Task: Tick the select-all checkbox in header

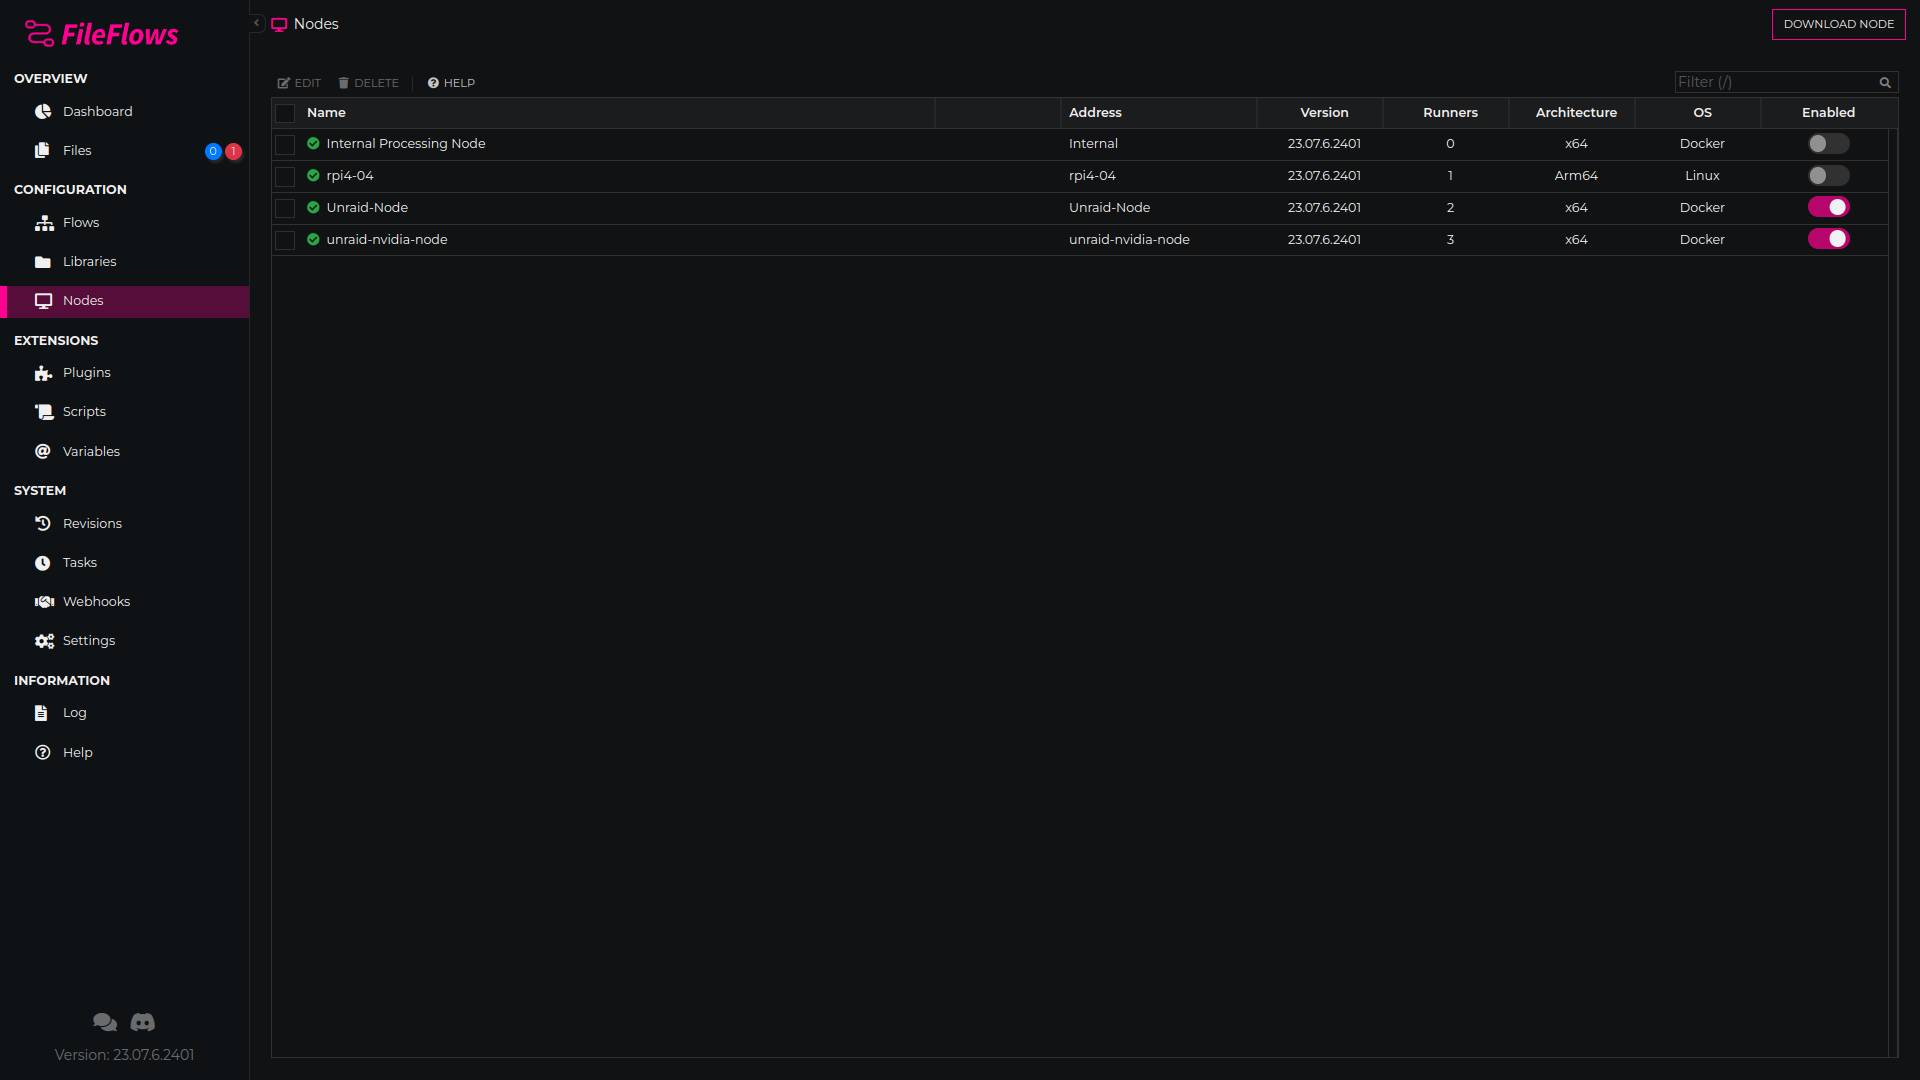Action: 285,113
